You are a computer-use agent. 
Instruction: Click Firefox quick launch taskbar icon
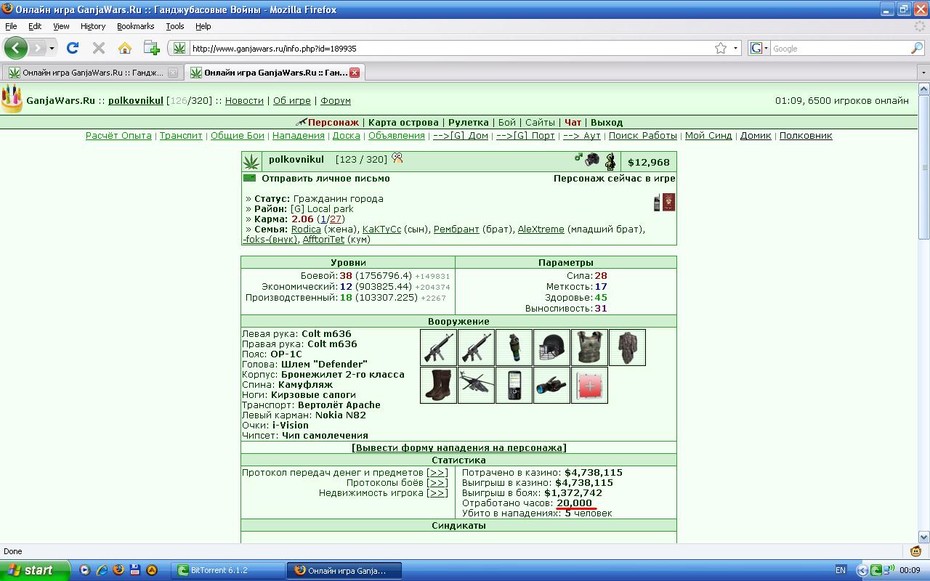tap(118, 570)
